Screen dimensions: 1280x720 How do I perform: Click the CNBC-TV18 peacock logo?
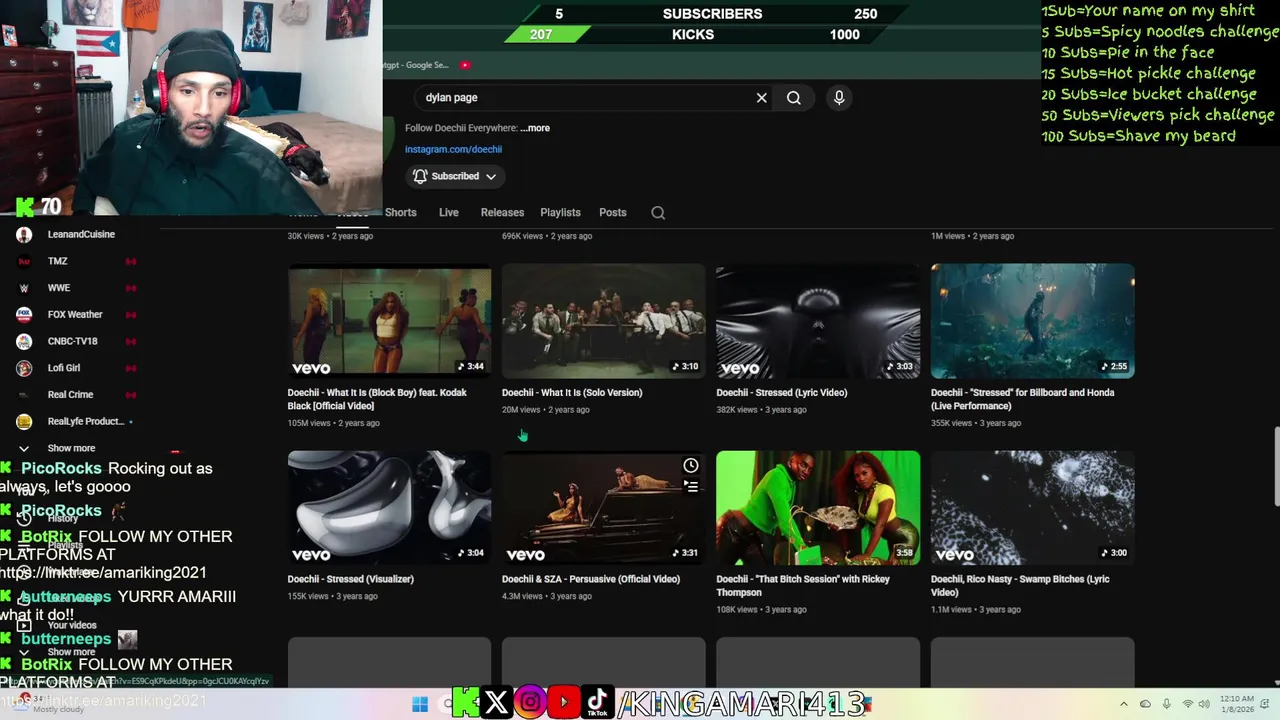pyautogui.click(x=24, y=341)
